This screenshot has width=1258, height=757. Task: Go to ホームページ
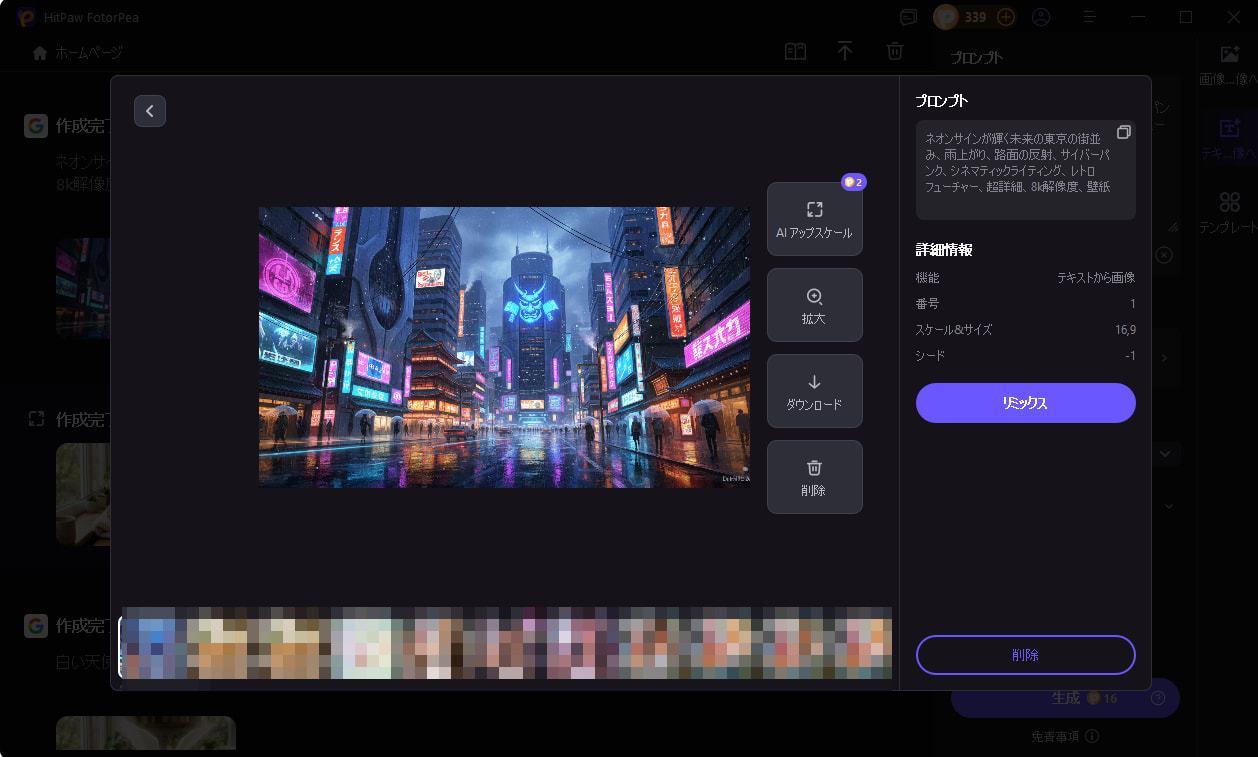(x=77, y=52)
